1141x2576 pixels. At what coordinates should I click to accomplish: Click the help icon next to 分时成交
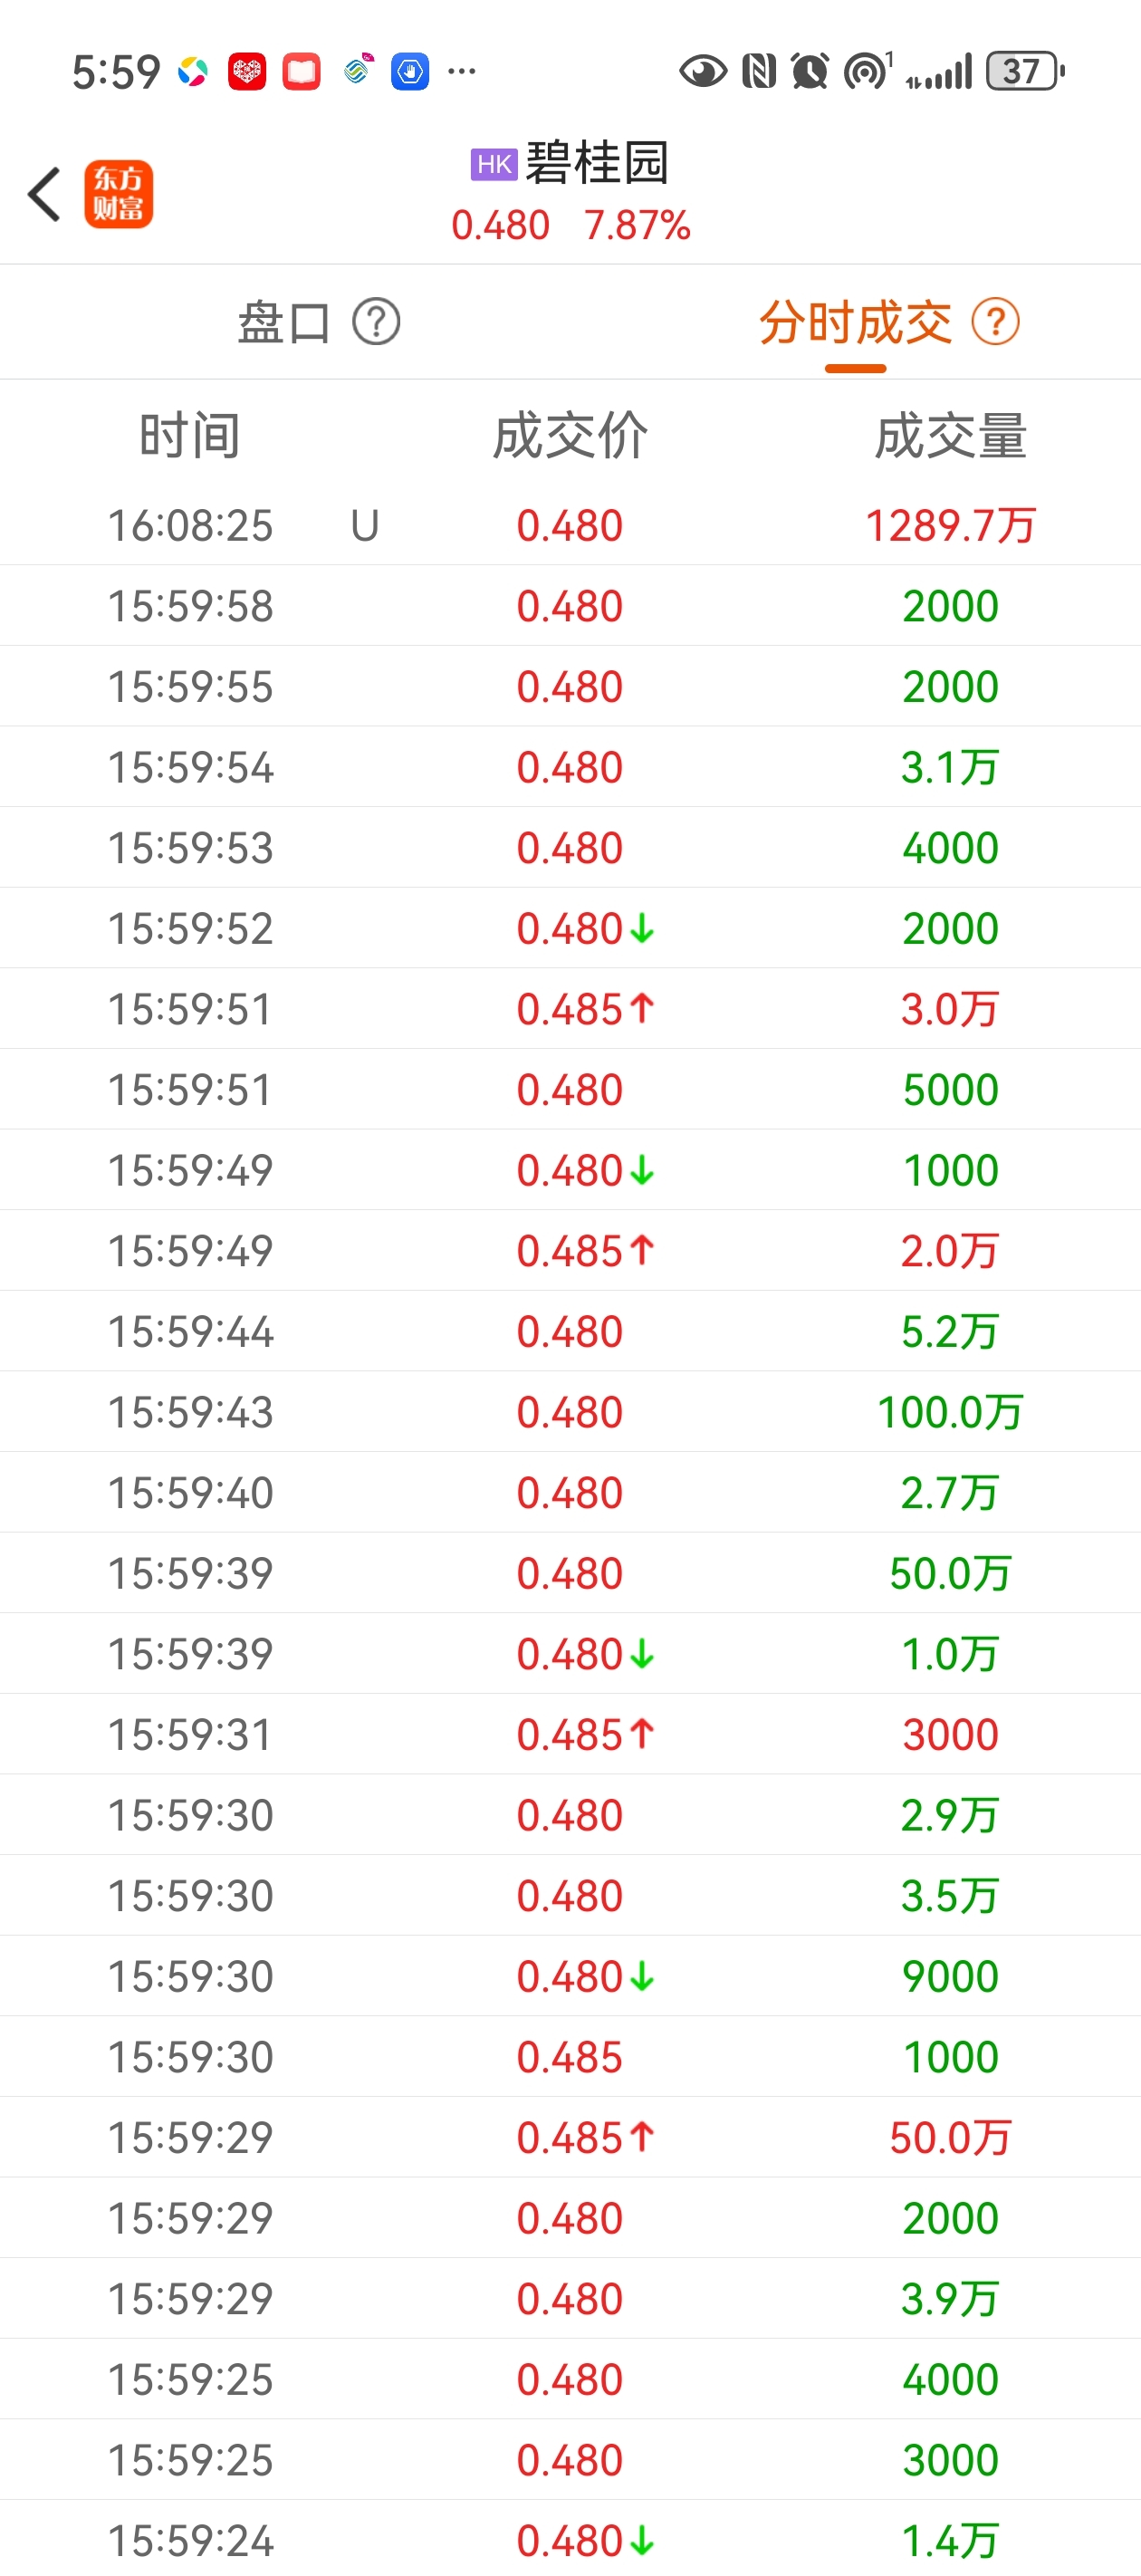coord(996,322)
